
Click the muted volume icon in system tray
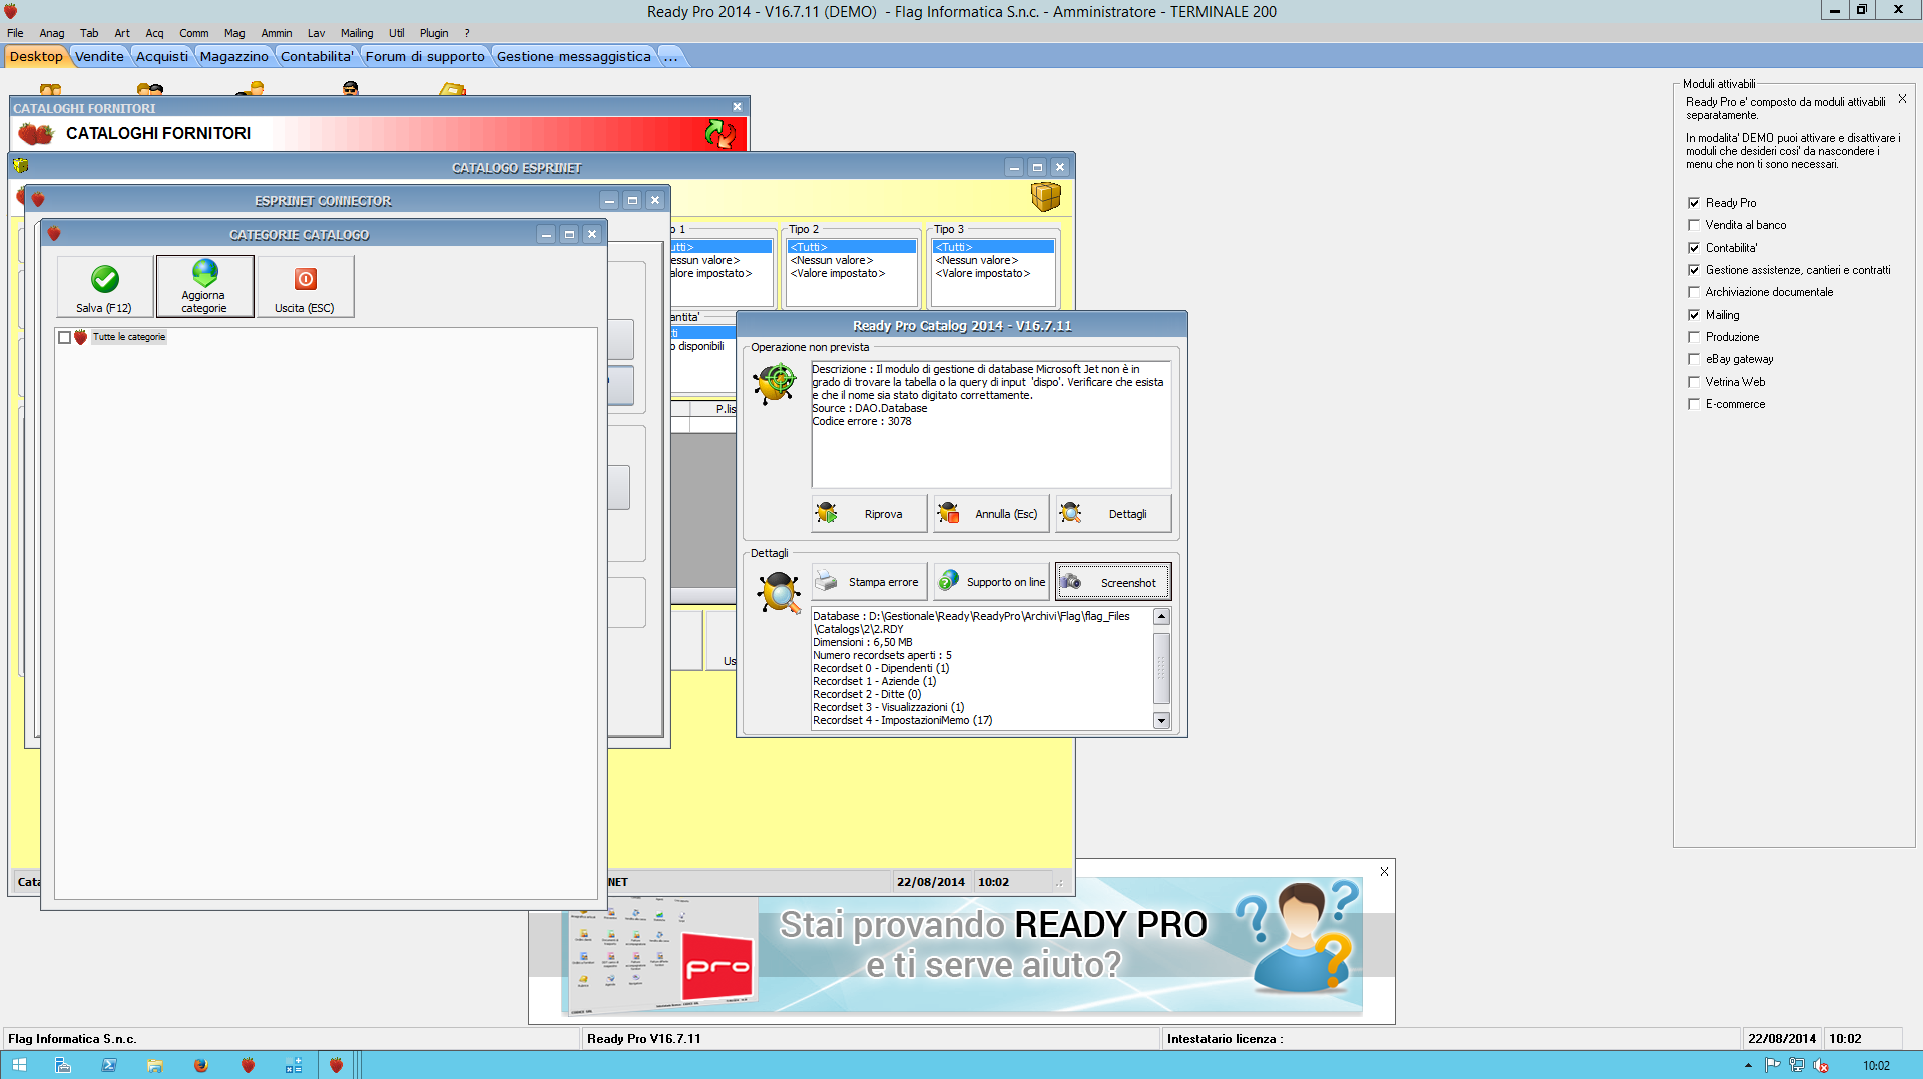pyautogui.click(x=1821, y=1066)
